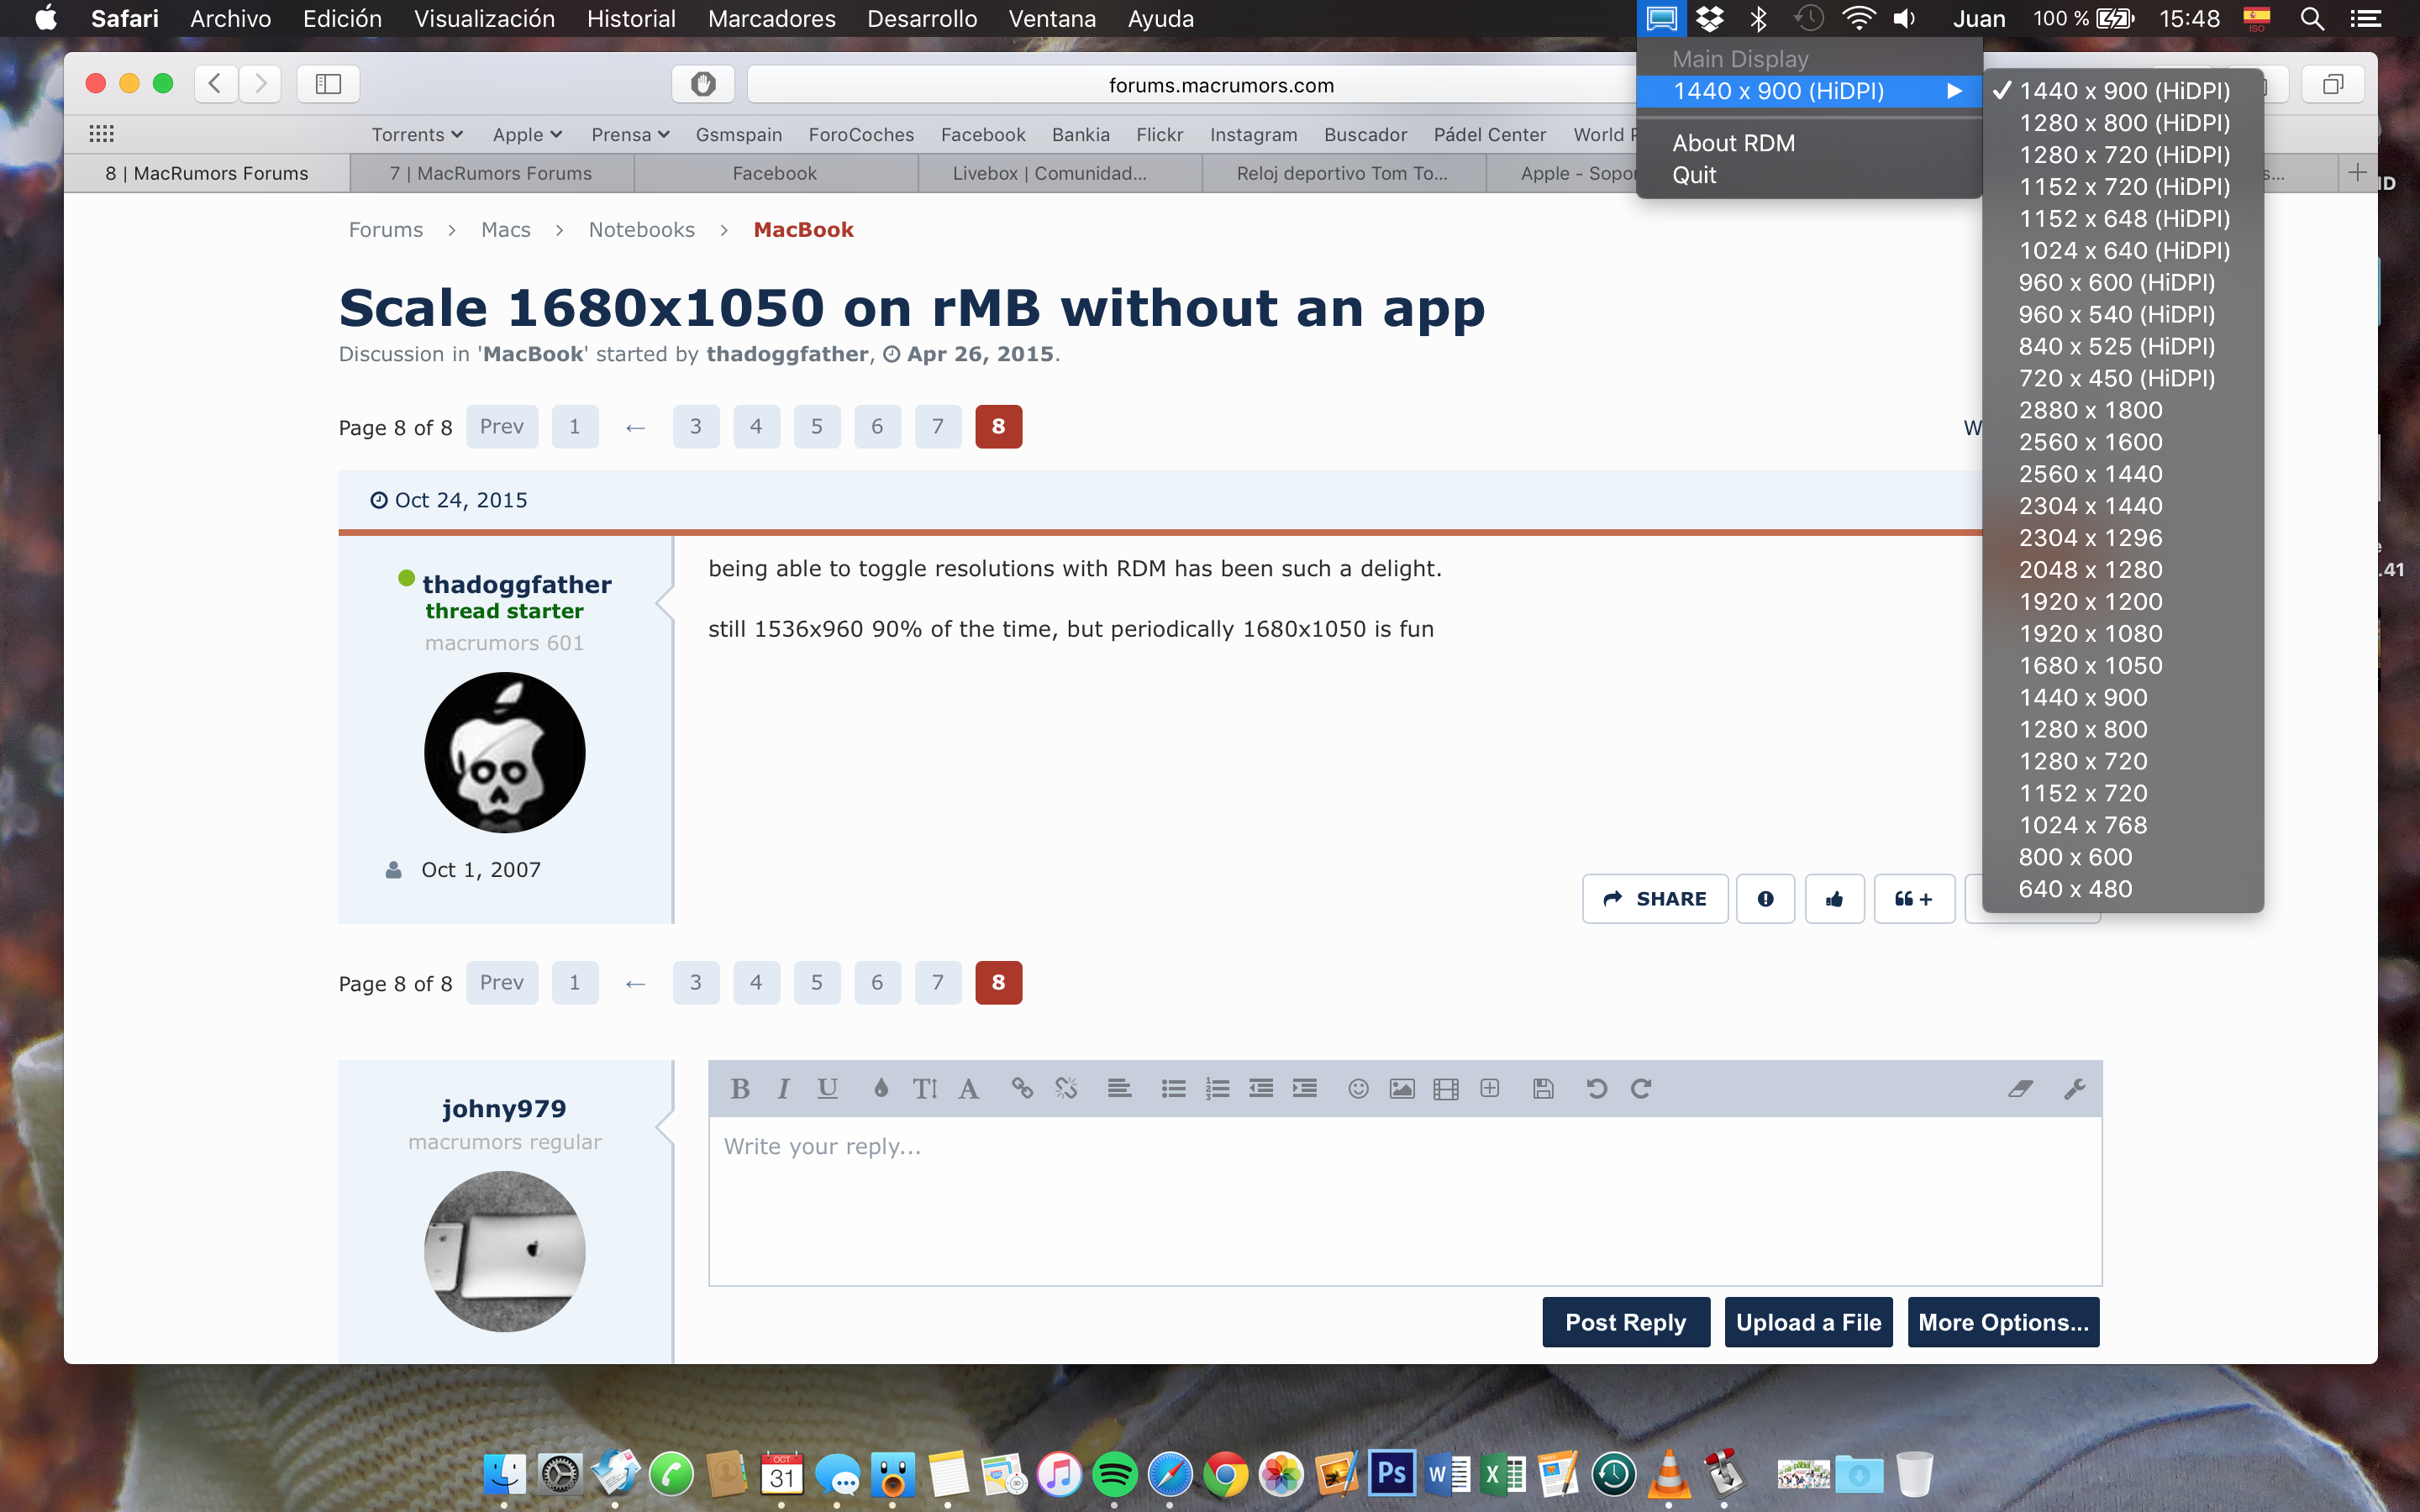Choose 1280 x 800 (HiDPI) resolution option
This screenshot has width=2420, height=1512.
2123,123
